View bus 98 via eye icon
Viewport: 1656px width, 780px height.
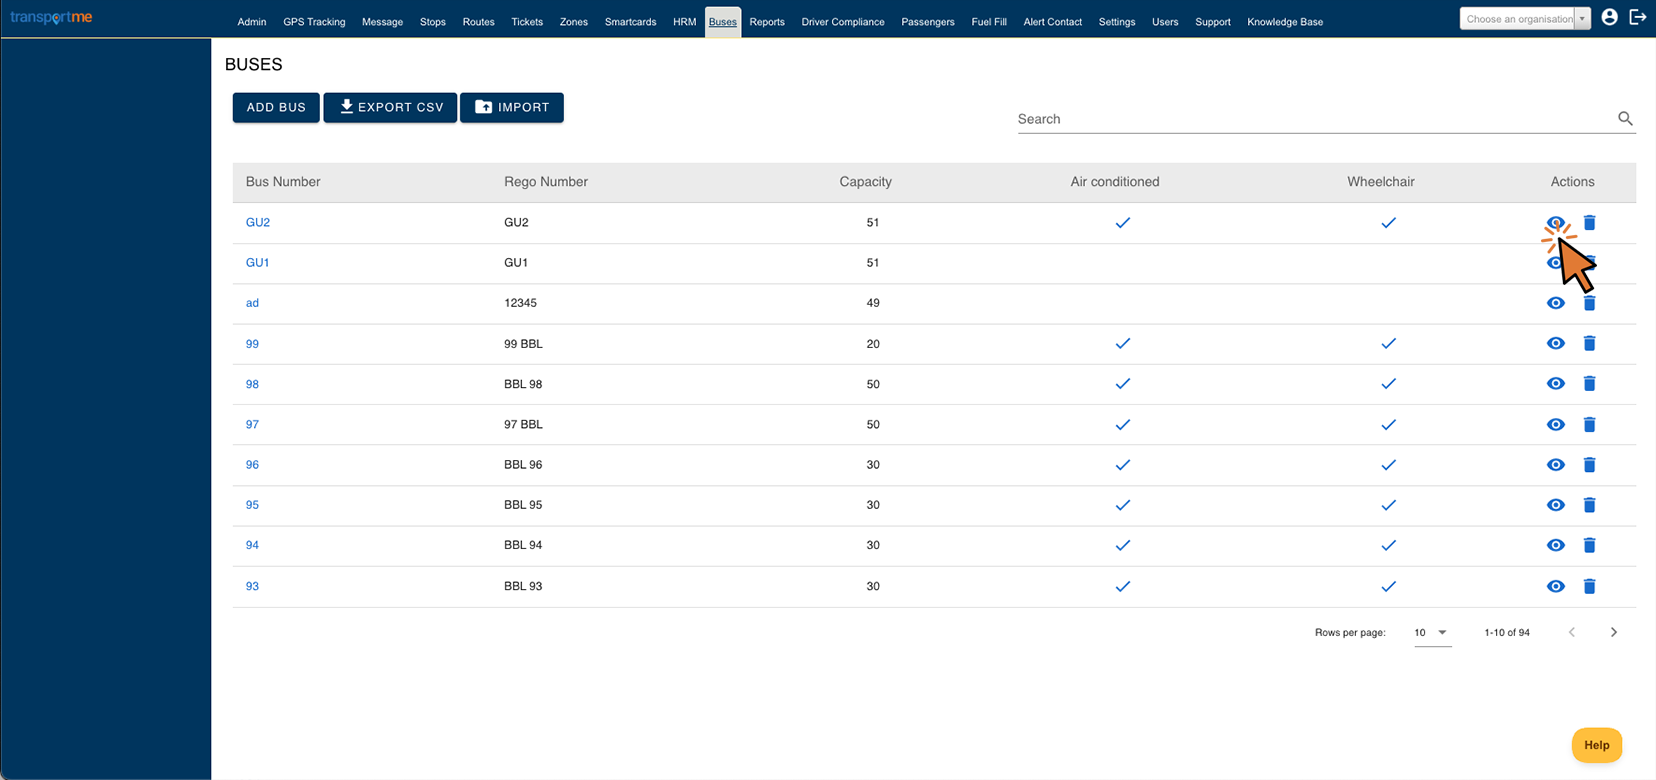[x=1555, y=384]
